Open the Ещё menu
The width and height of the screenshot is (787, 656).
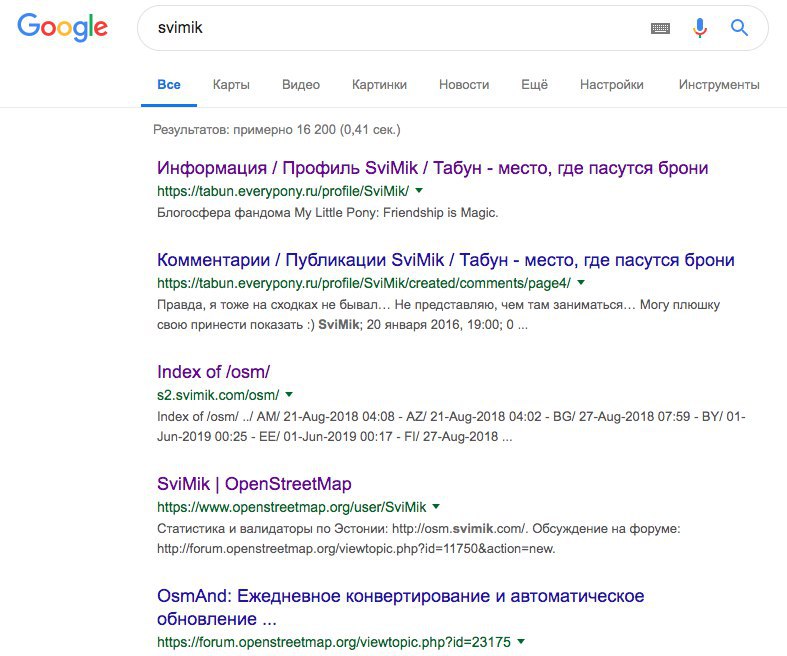tap(534, 84)
